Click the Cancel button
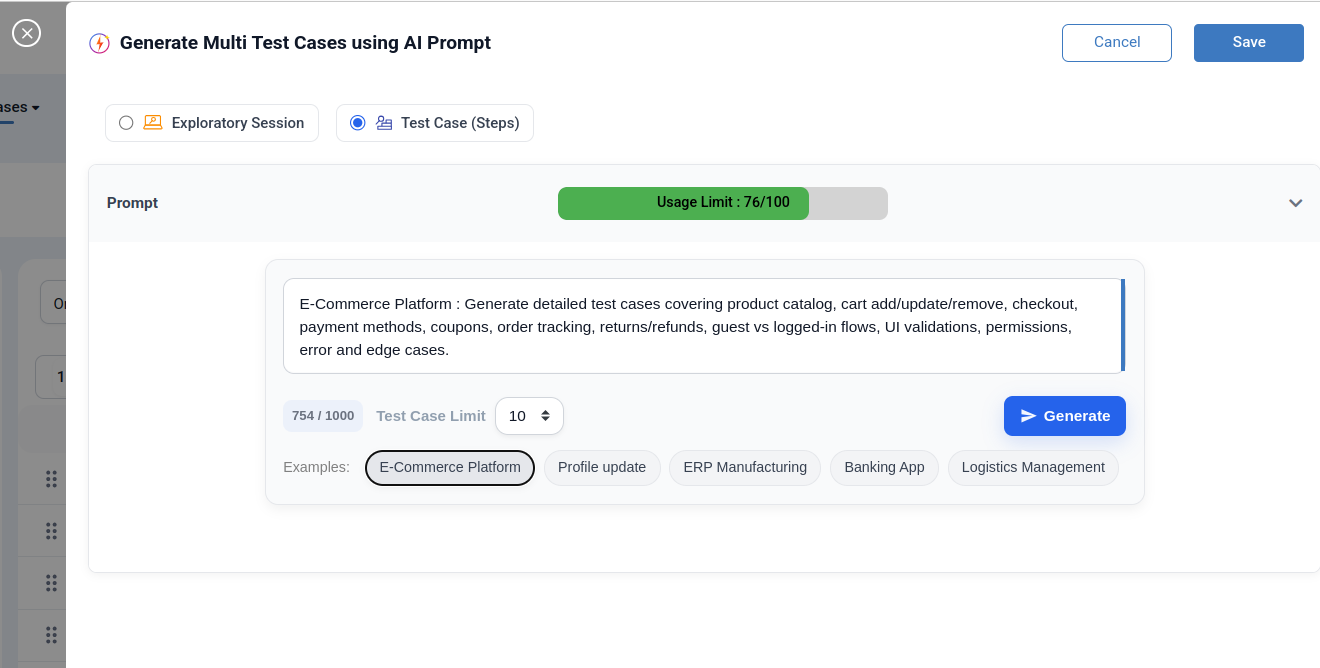The height and width of the screenshot is (668, 1320). [1116, 42]
